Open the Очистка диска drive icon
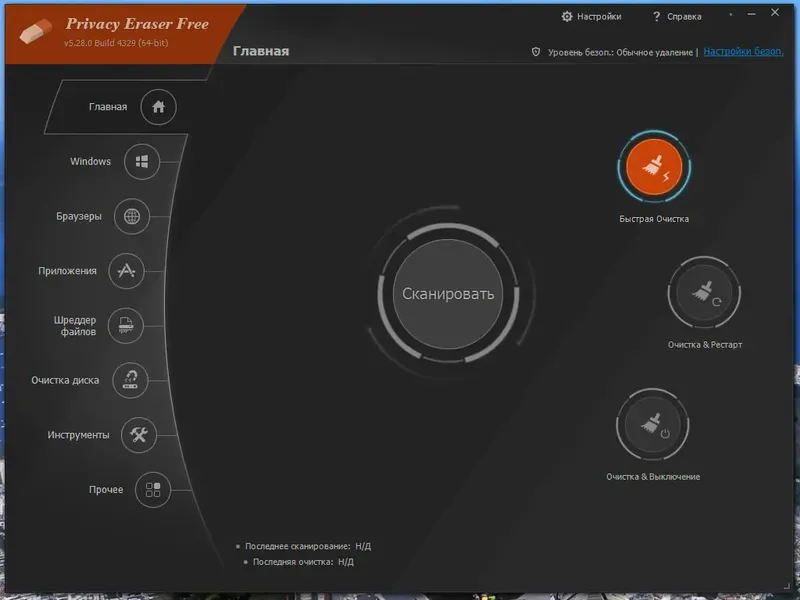 pyautogui.click(x=130, y=380)
